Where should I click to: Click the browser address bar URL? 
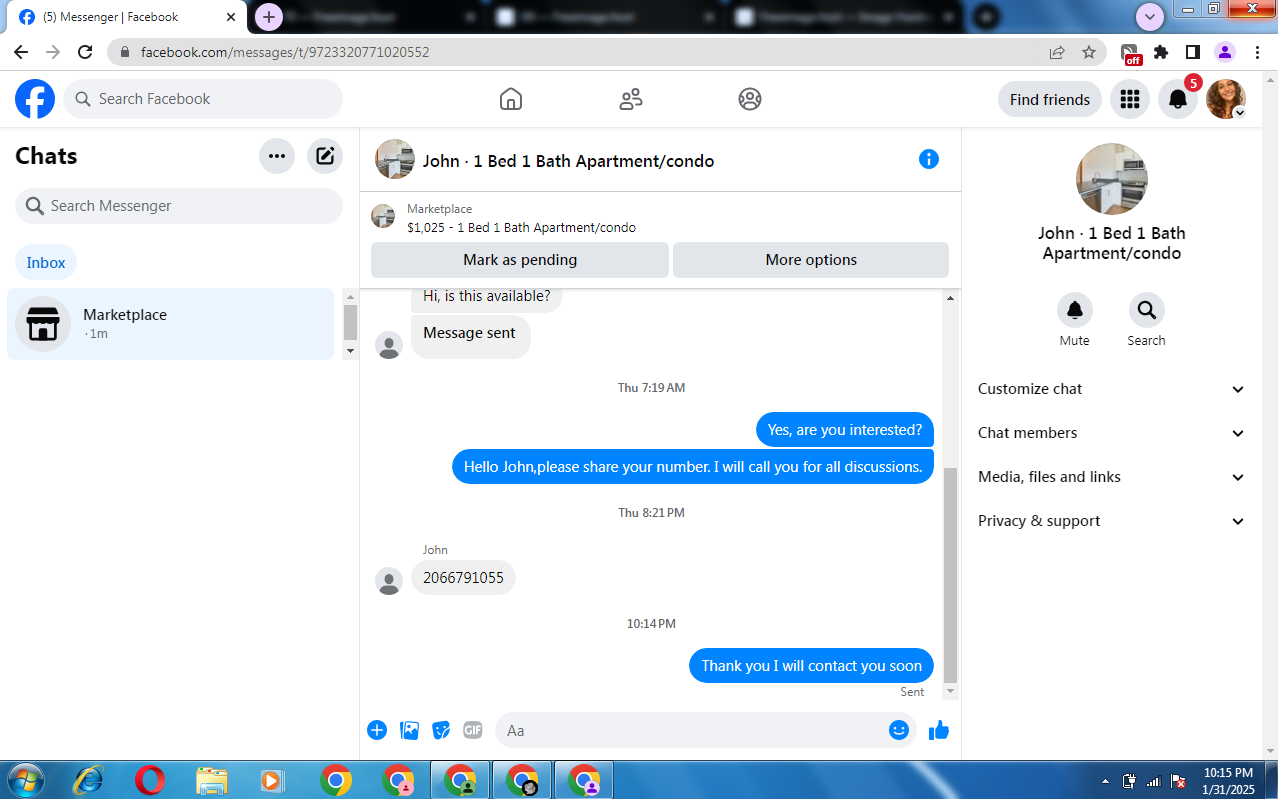coord(285,52)
